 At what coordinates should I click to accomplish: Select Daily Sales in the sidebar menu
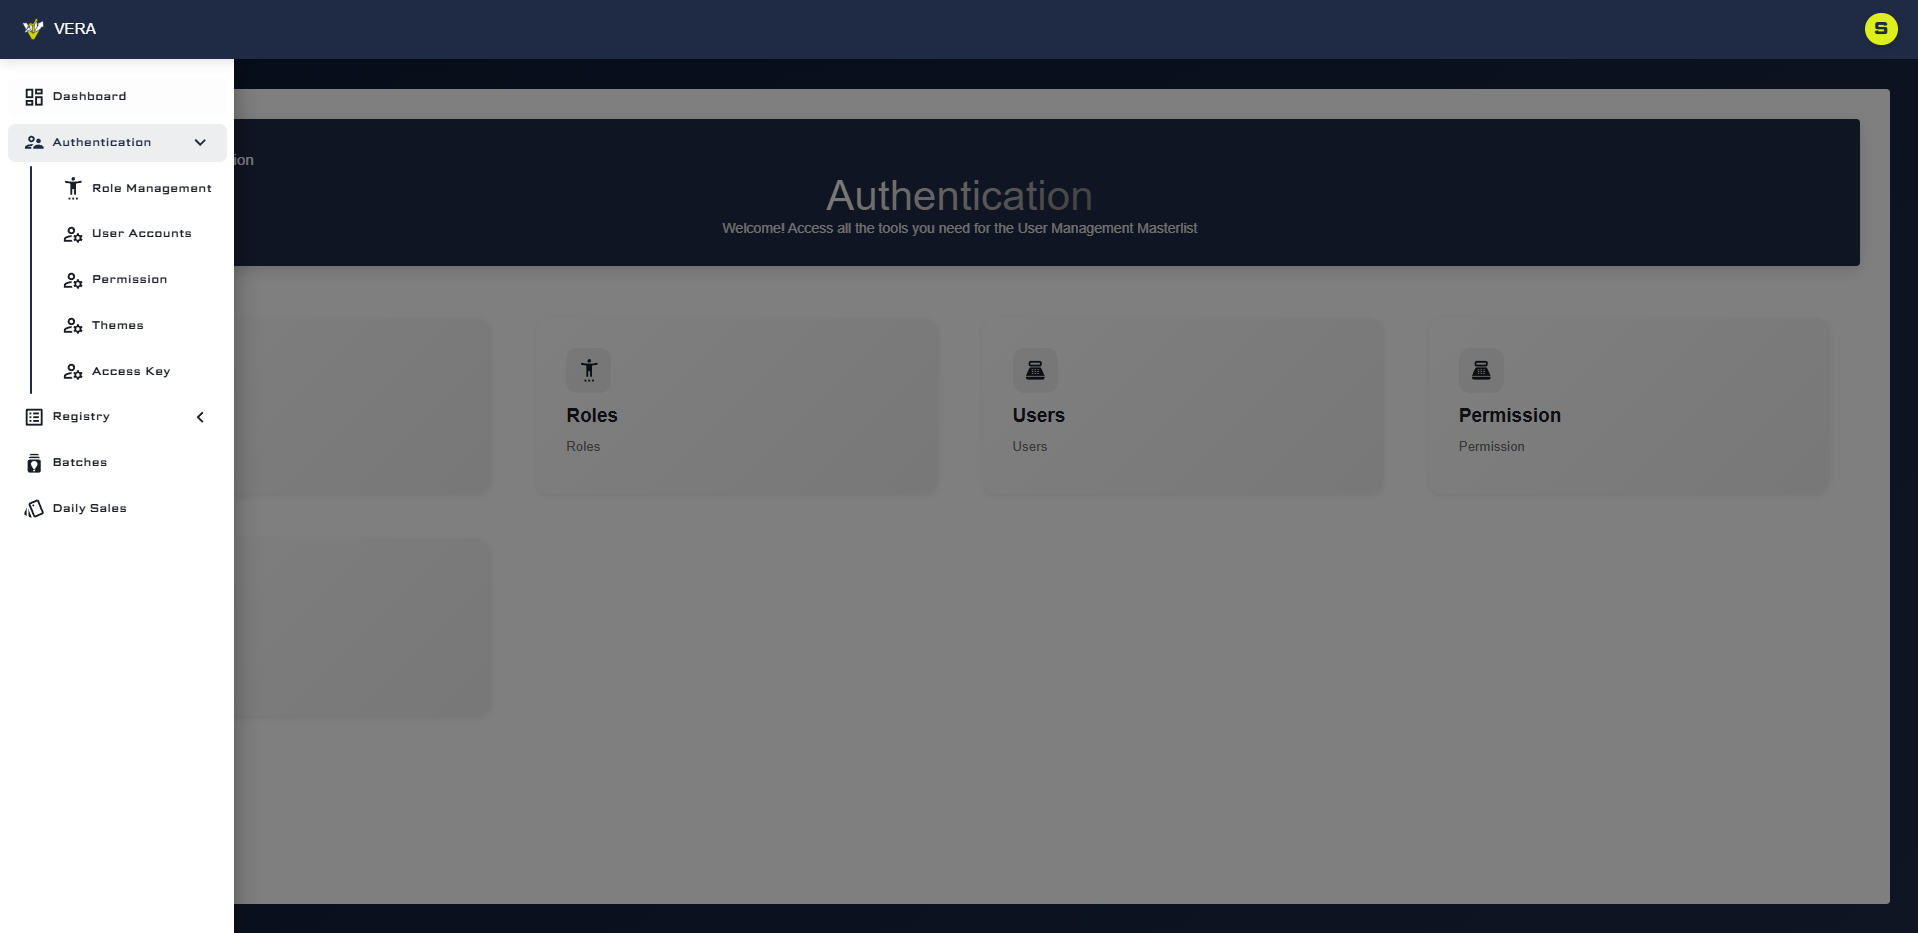coord(90,508)
